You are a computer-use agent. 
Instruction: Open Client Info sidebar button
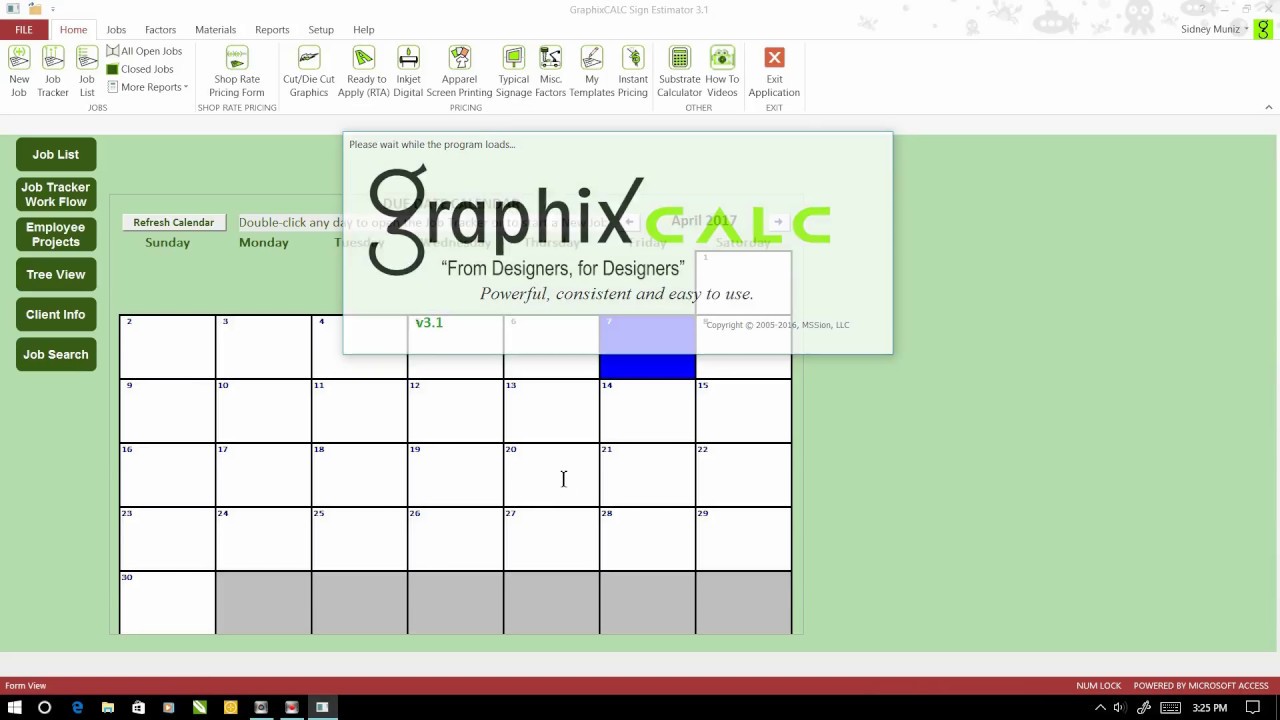coord(56,314)
